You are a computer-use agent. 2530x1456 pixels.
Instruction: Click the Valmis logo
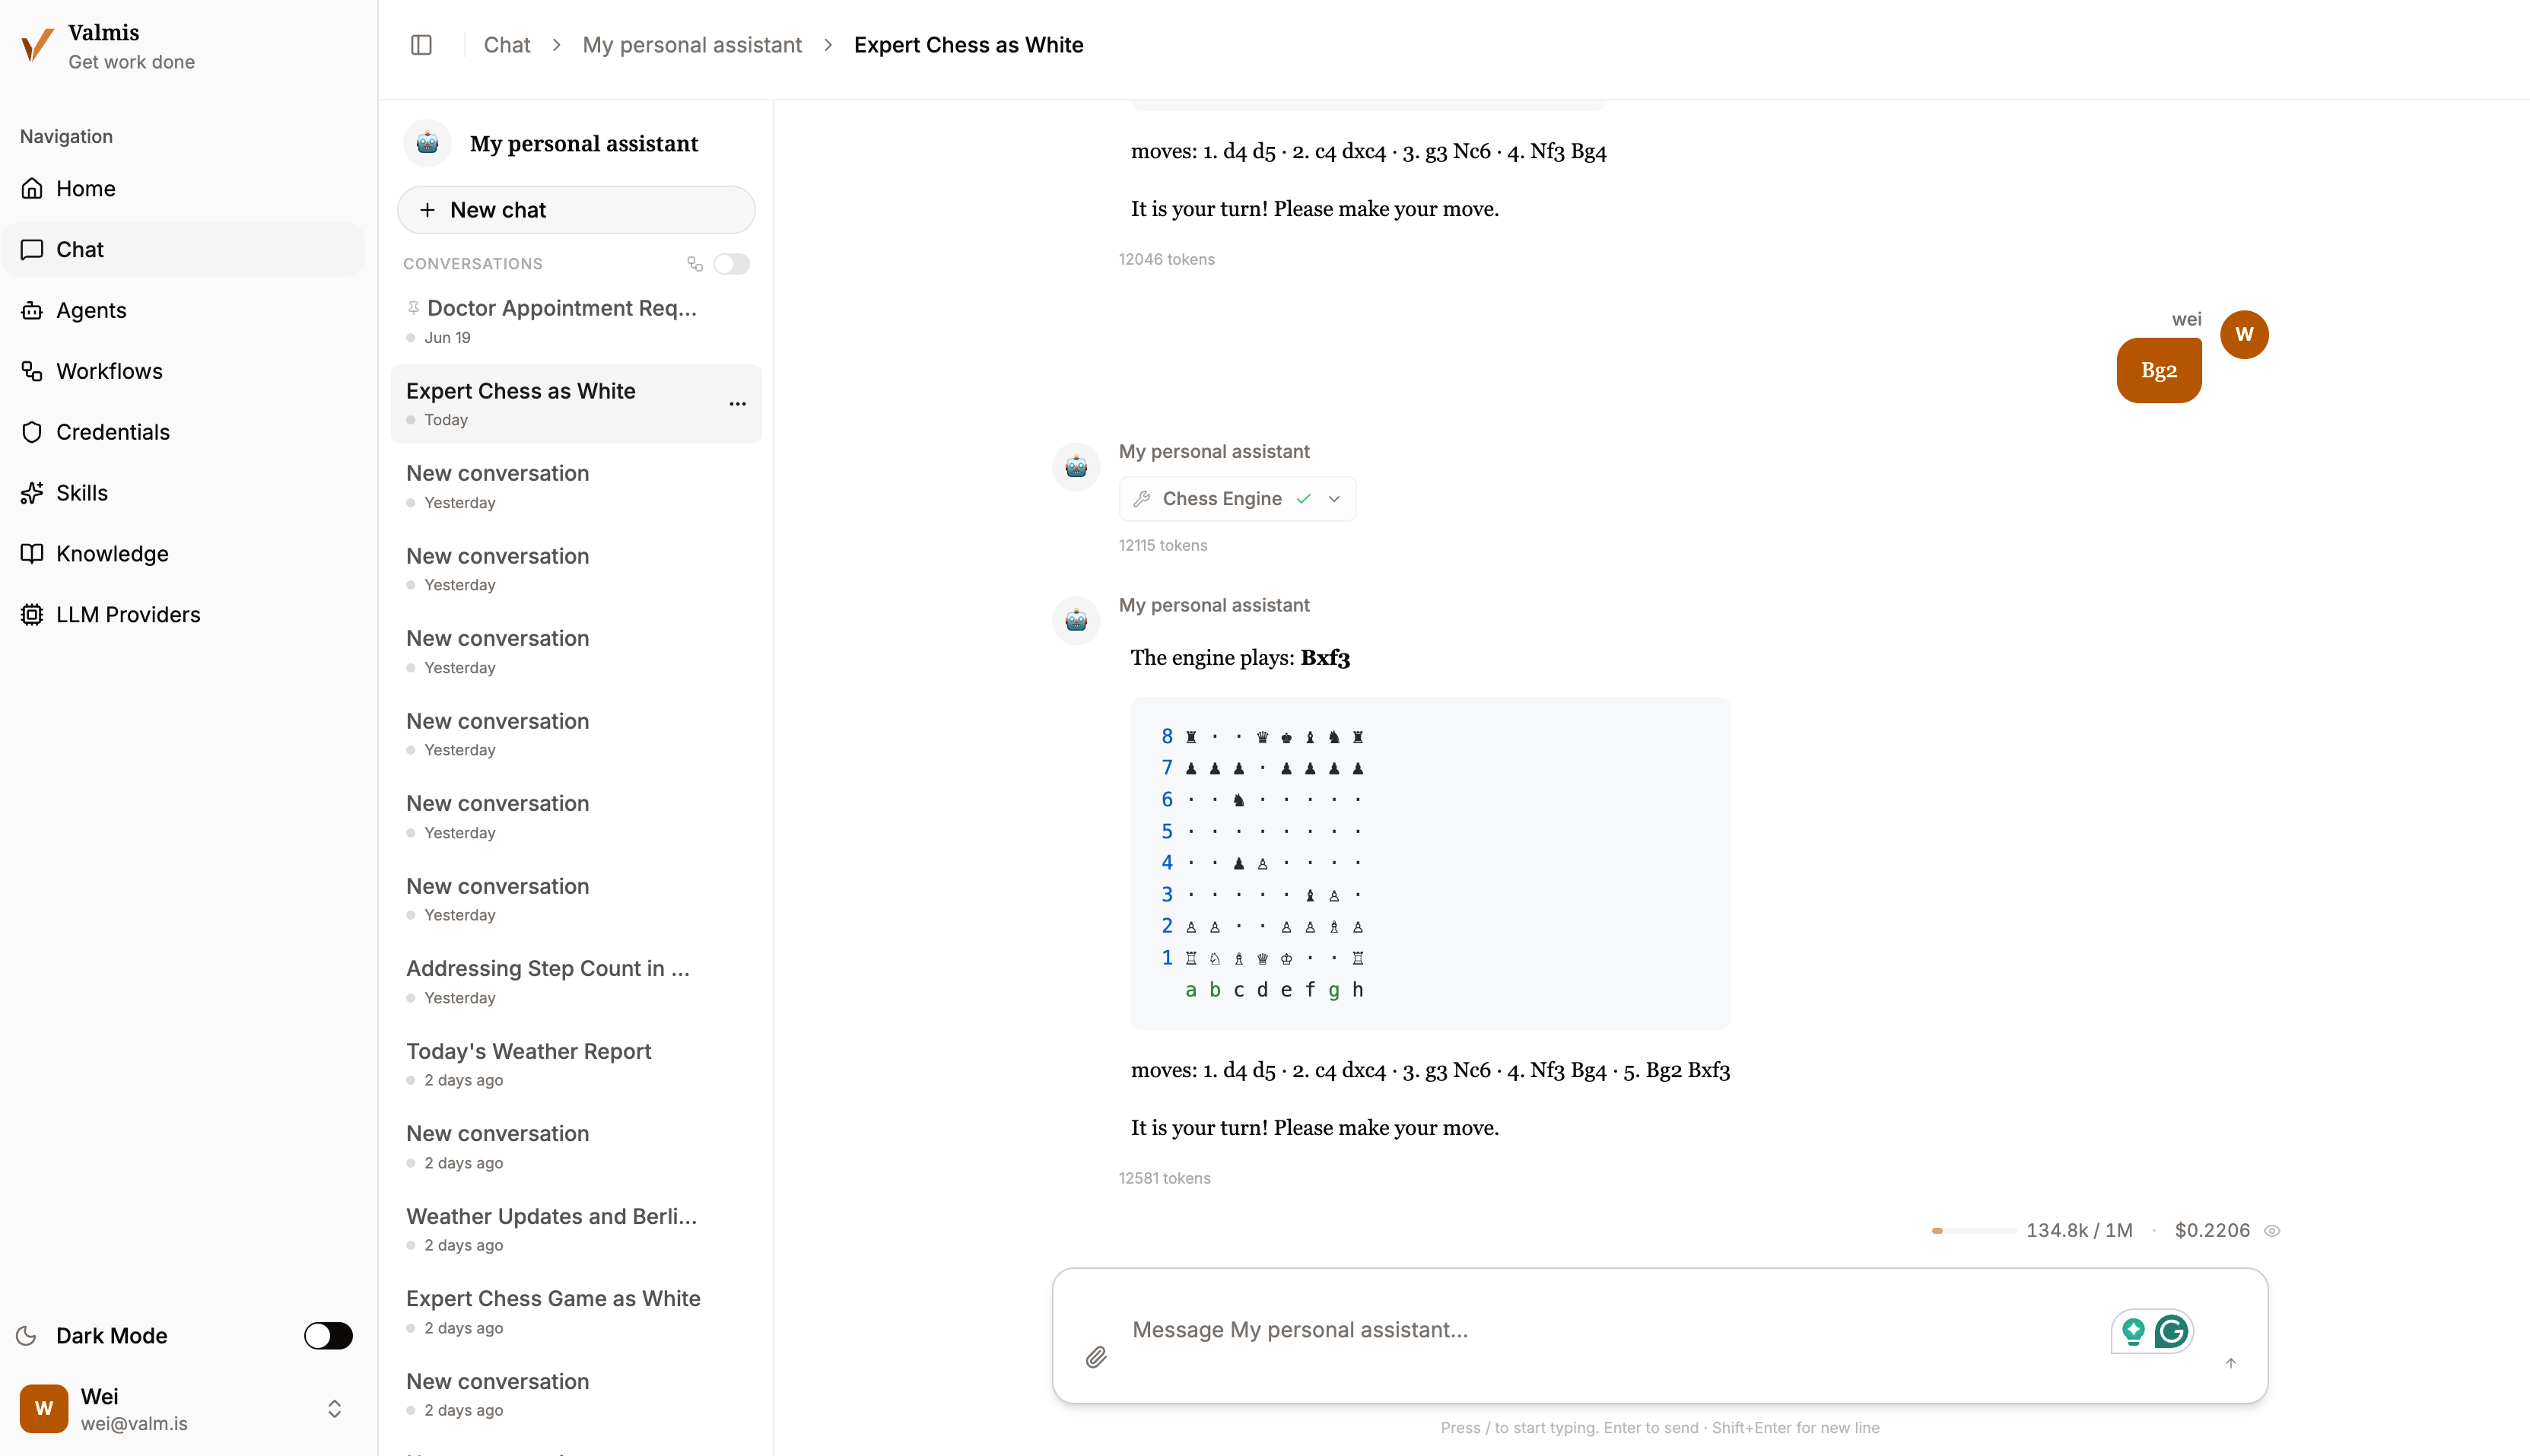click(37, 46)
